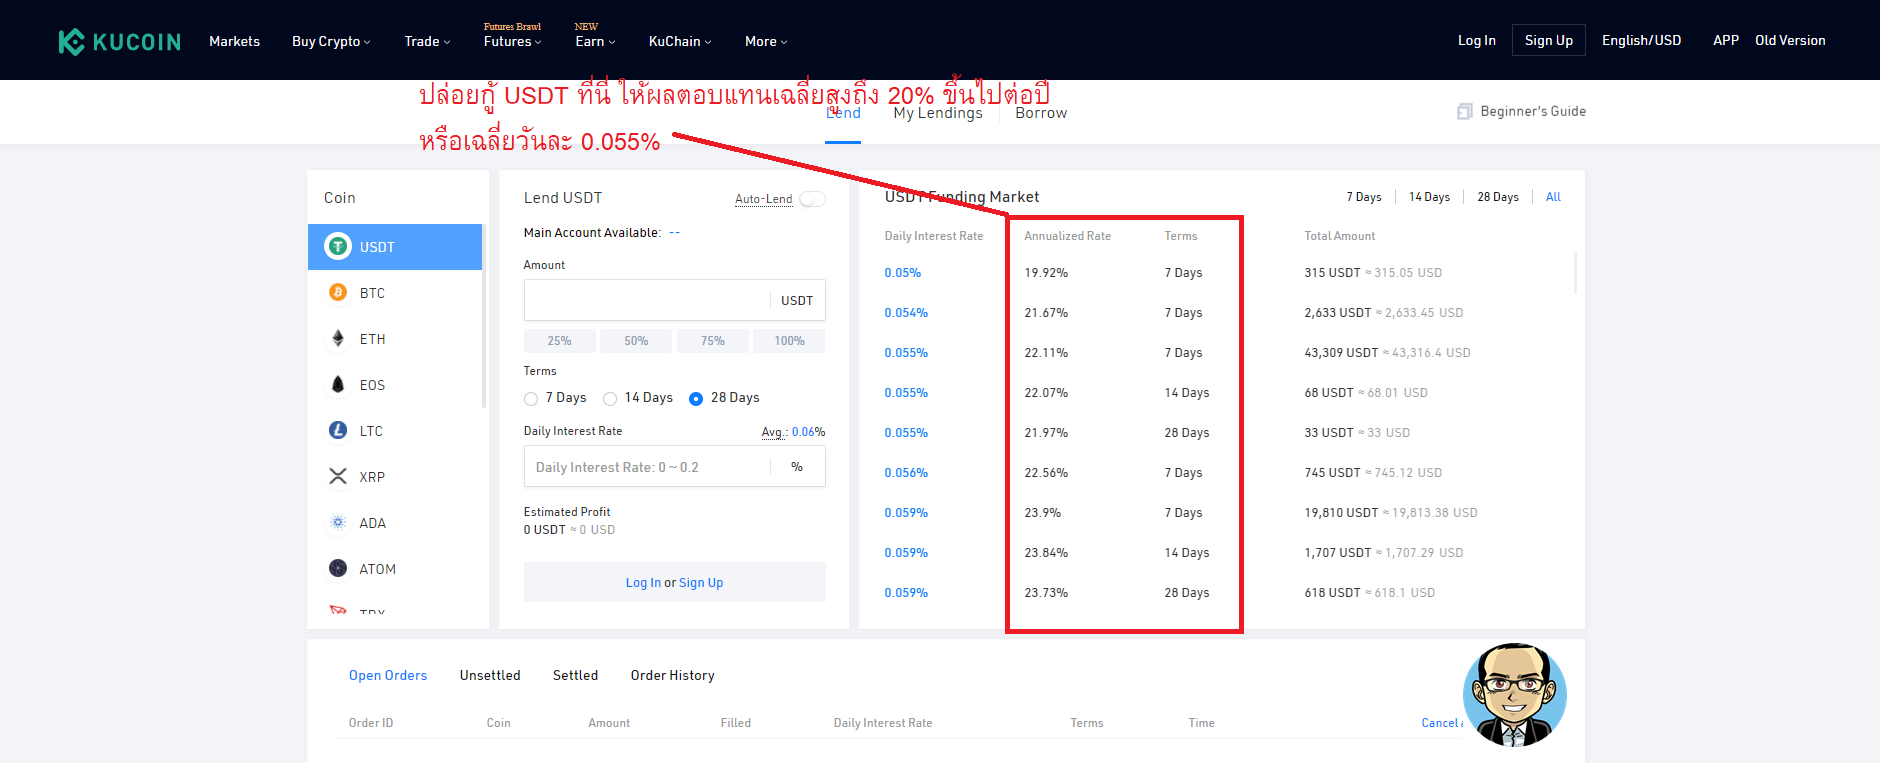Switch to Settled orders tab
This screenshot has height=763, width=1880.
click(575, 675)
